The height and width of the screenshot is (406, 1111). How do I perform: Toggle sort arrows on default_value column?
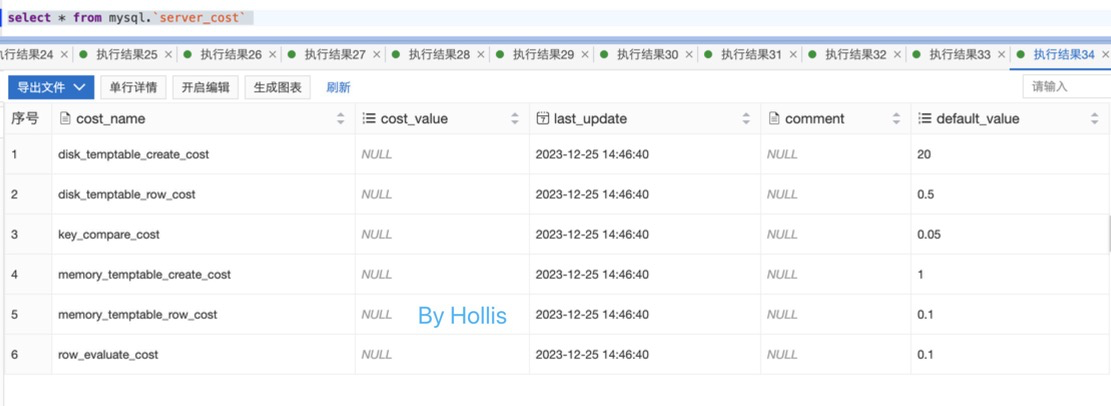[1094, 119]
